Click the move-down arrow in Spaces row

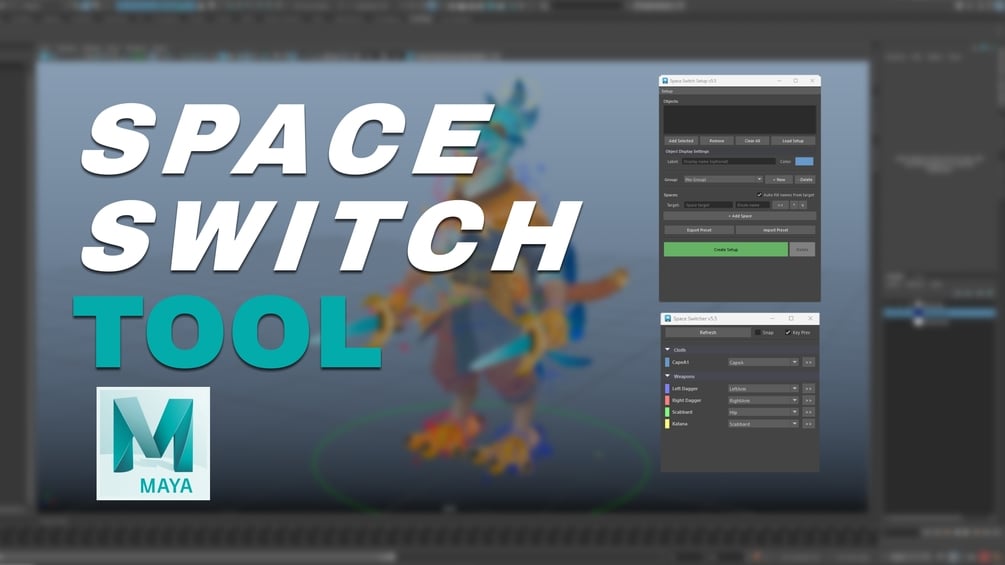[802, 205]
